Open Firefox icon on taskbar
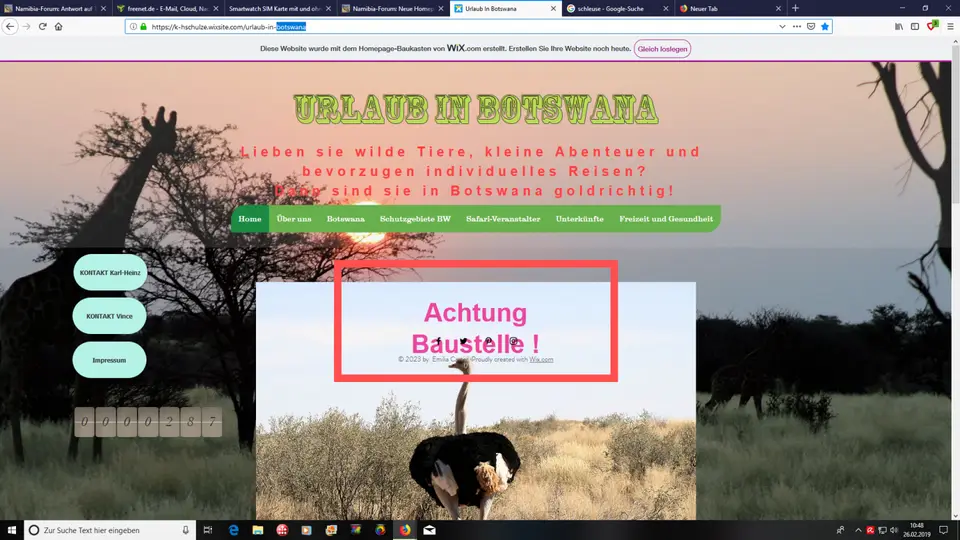This screenshot has width=960, height=540. (405, 530)
